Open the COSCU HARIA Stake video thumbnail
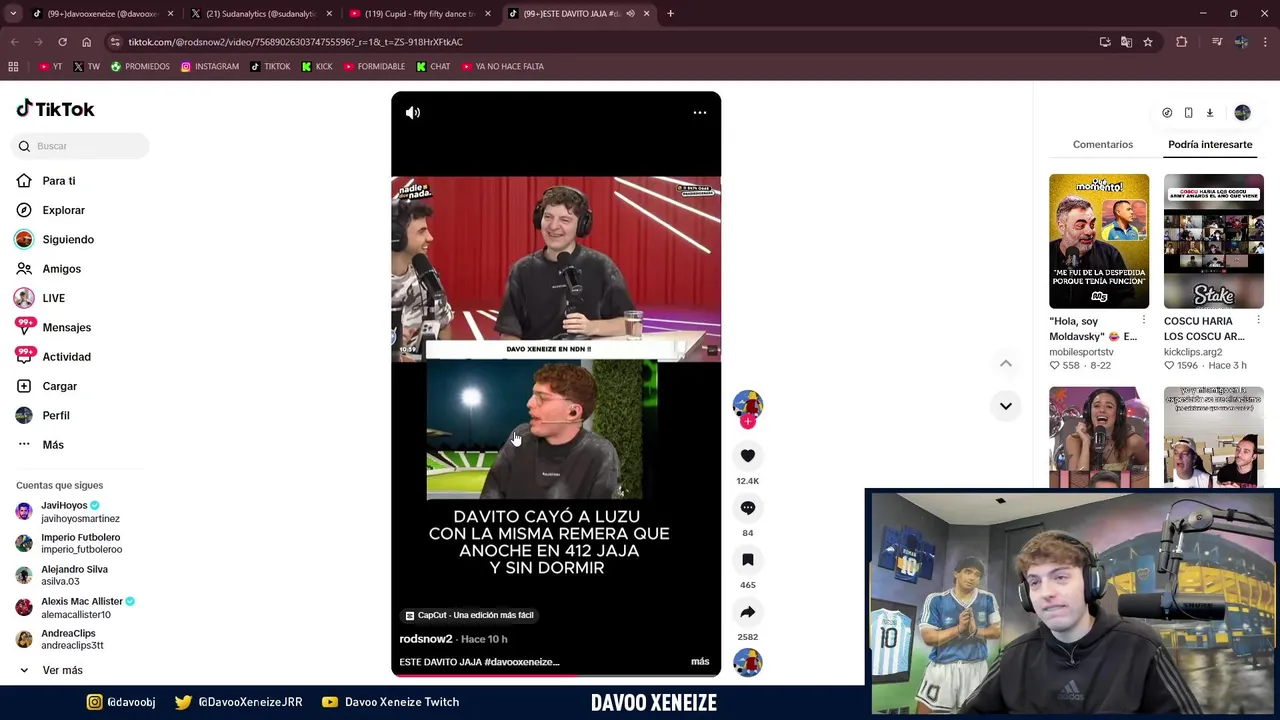The width and height of the screenshot is (1280, 720). 1214,241
